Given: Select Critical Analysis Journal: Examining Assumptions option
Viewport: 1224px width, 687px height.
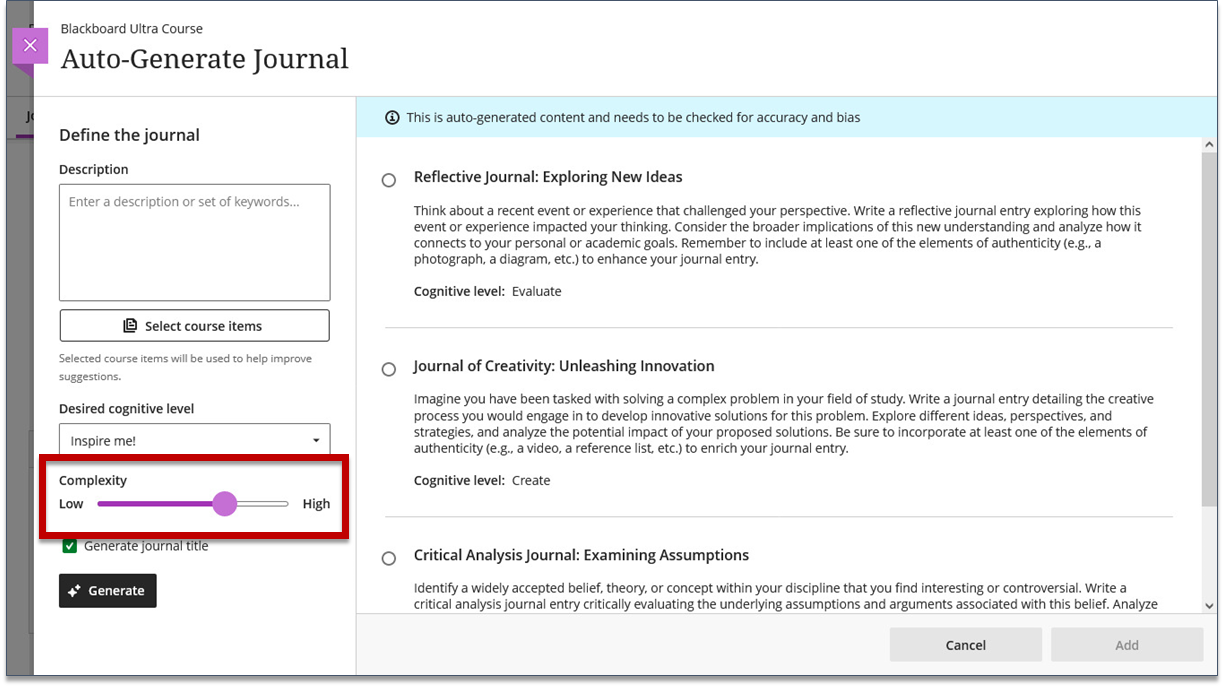Looking at the screenshot, I should 389,559.
